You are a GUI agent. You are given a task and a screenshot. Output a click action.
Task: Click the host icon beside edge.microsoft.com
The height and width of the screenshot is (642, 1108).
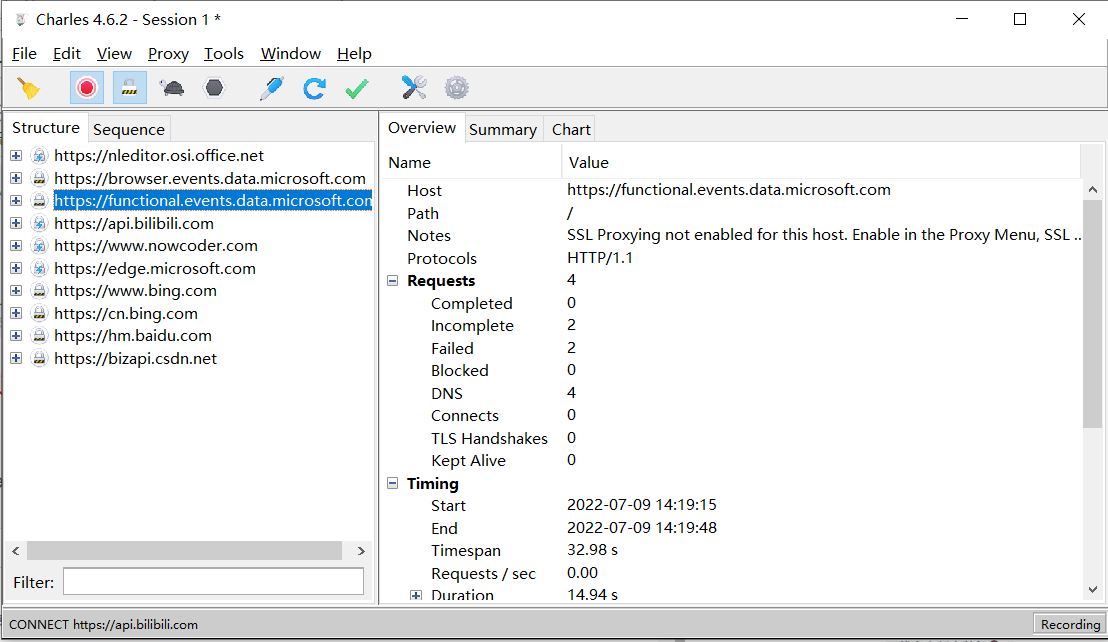pyautogui.click(x=40, y=268)
